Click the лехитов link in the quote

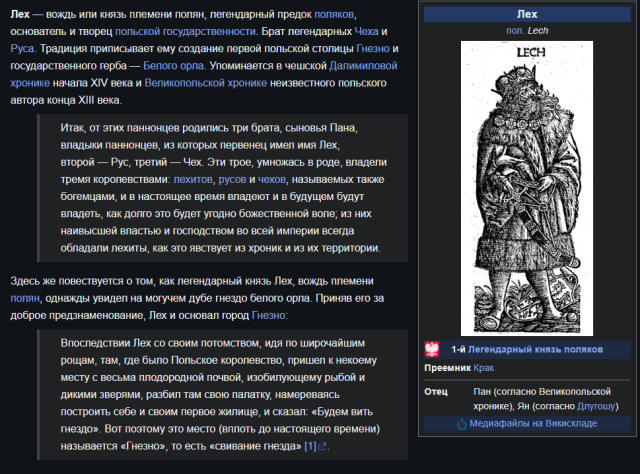(x=193, y=179)
